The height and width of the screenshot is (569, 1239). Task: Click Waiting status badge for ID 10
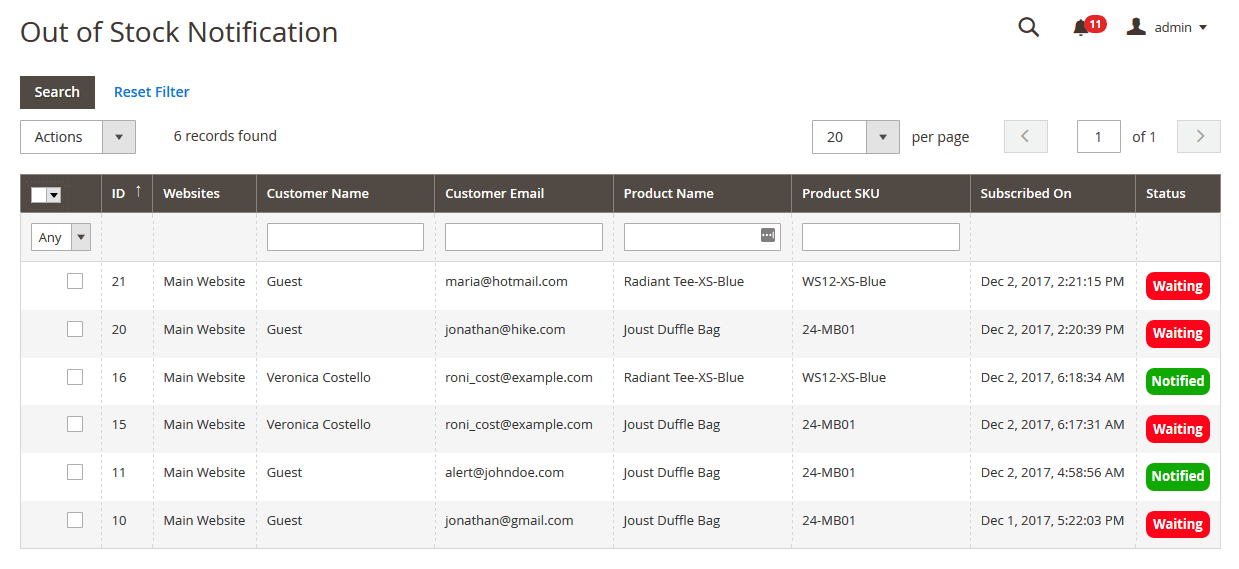pyautogui.click(x=1178, y=524)
